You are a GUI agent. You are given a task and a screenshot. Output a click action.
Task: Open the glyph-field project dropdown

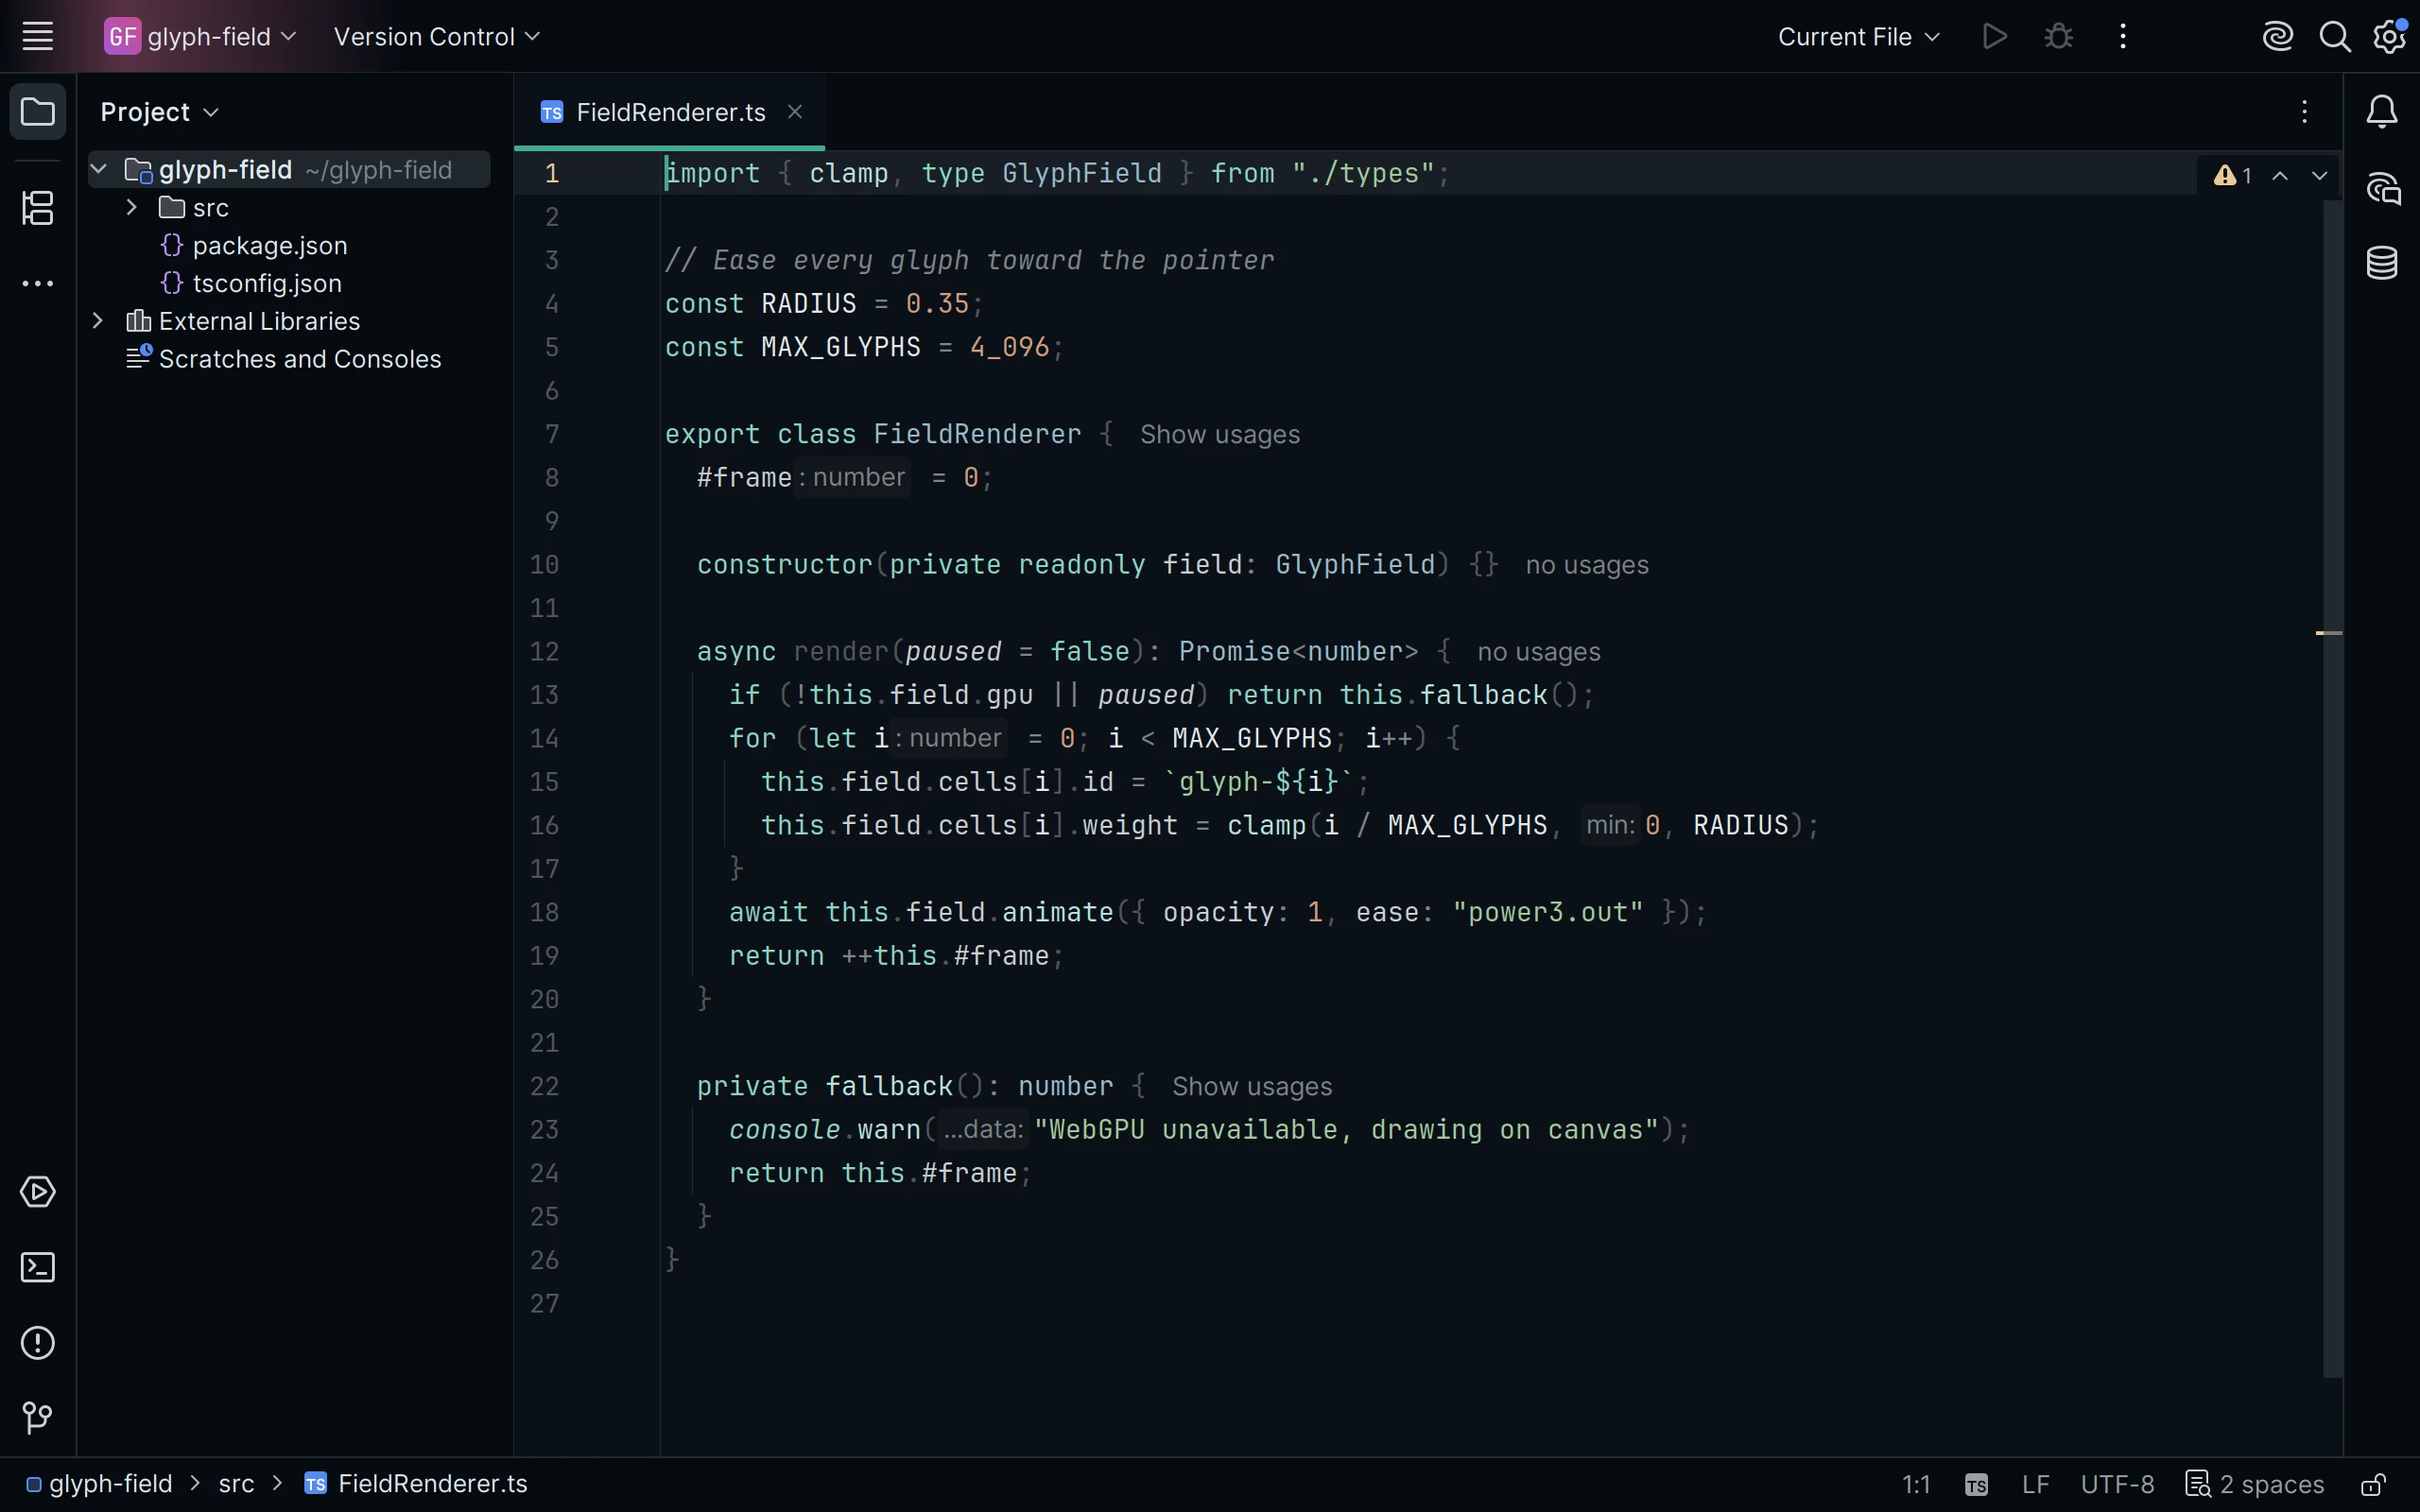pos(201,37)
